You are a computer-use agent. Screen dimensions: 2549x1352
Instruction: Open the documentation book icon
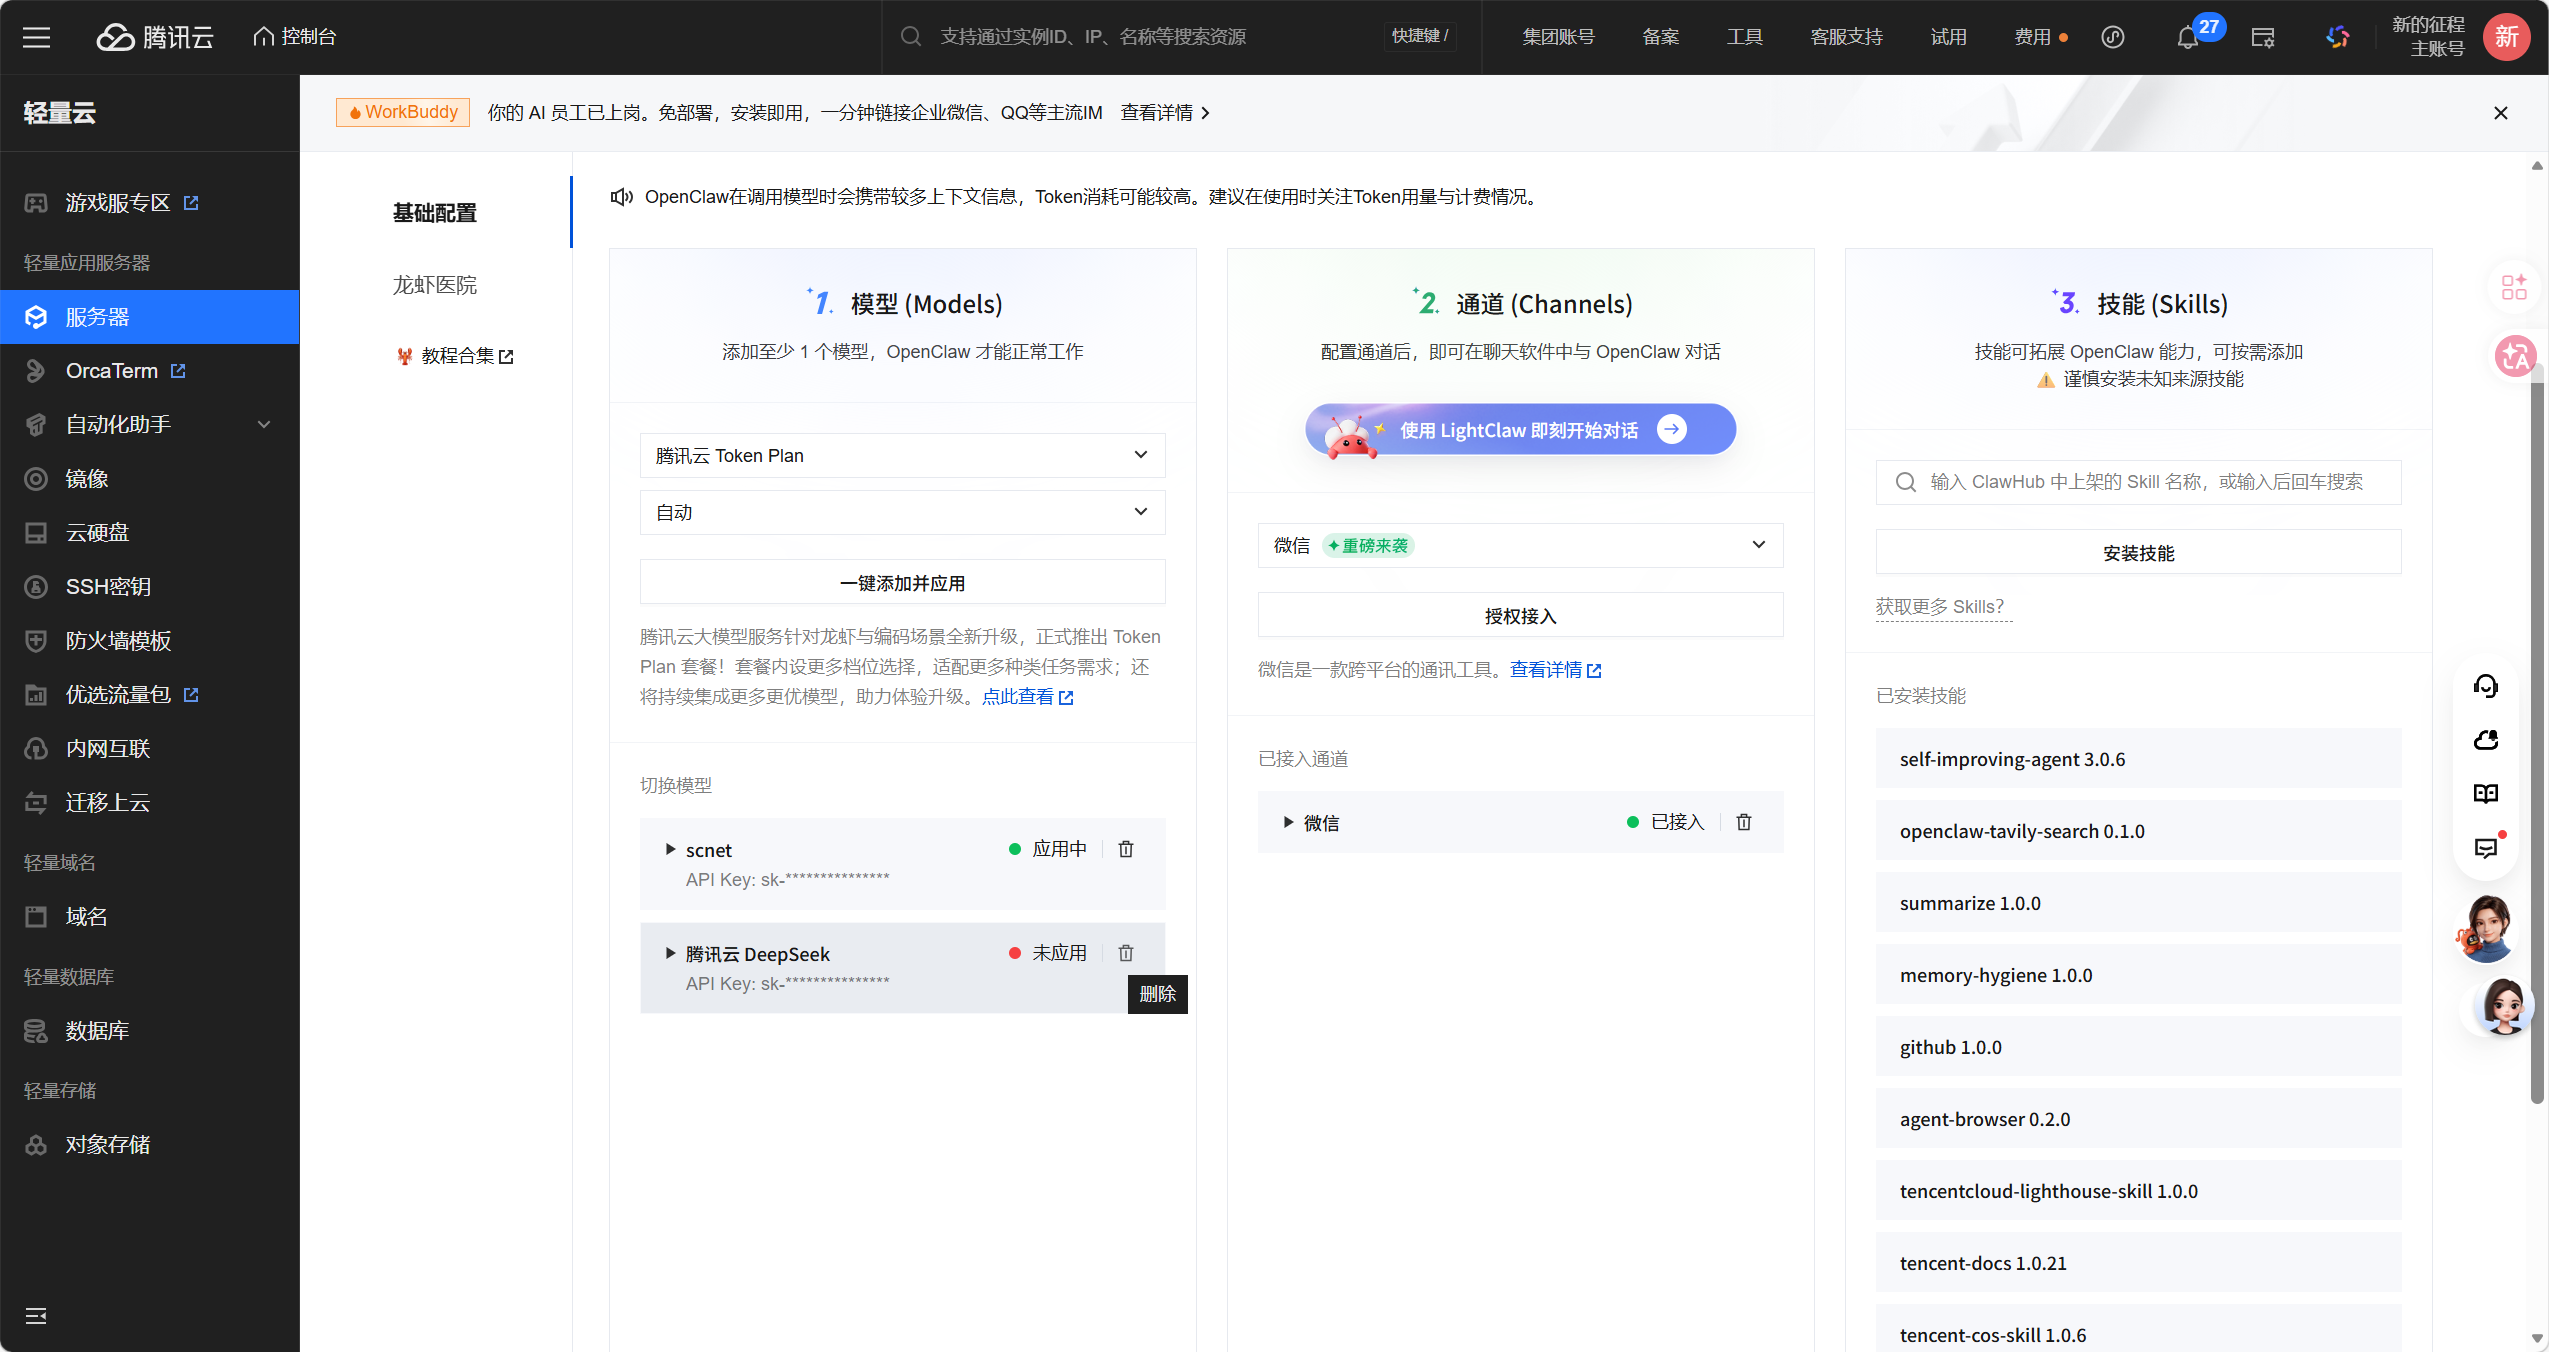pos(2485,794)
